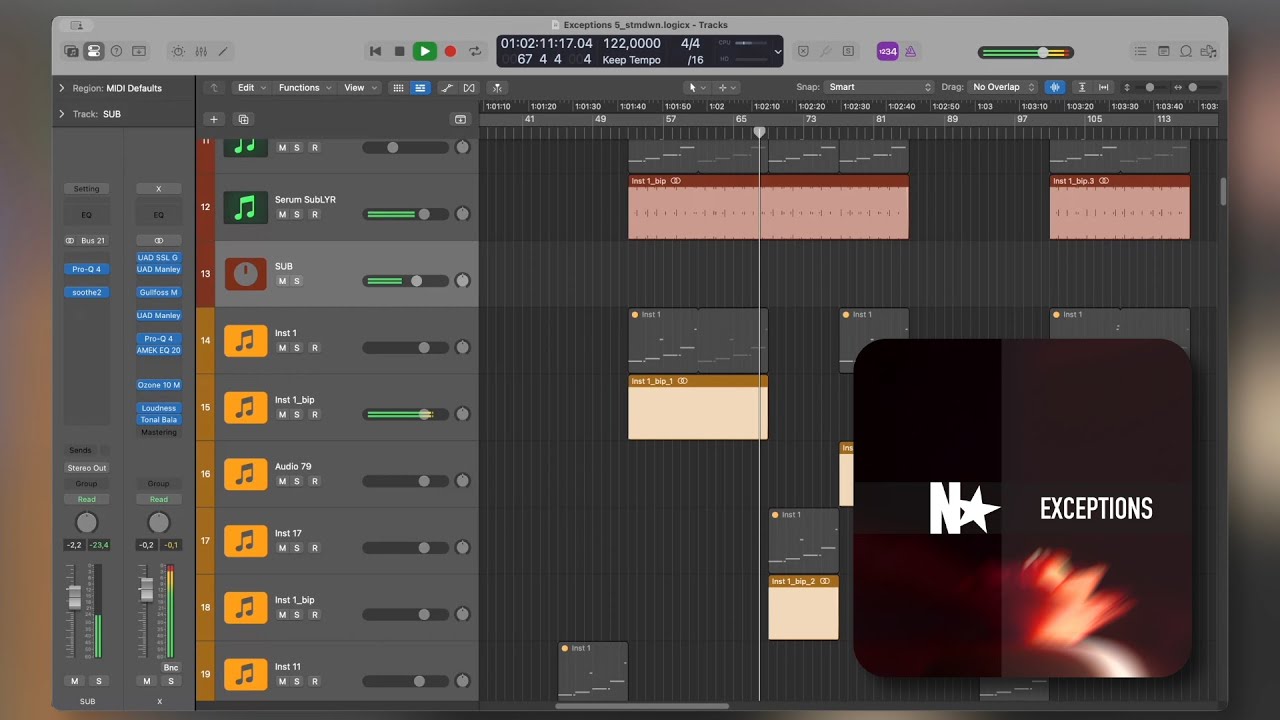The height and width of the screenshot is (720, 1280).
Task: Open the secondary tool menu
Action: click(x=727, y=88)
